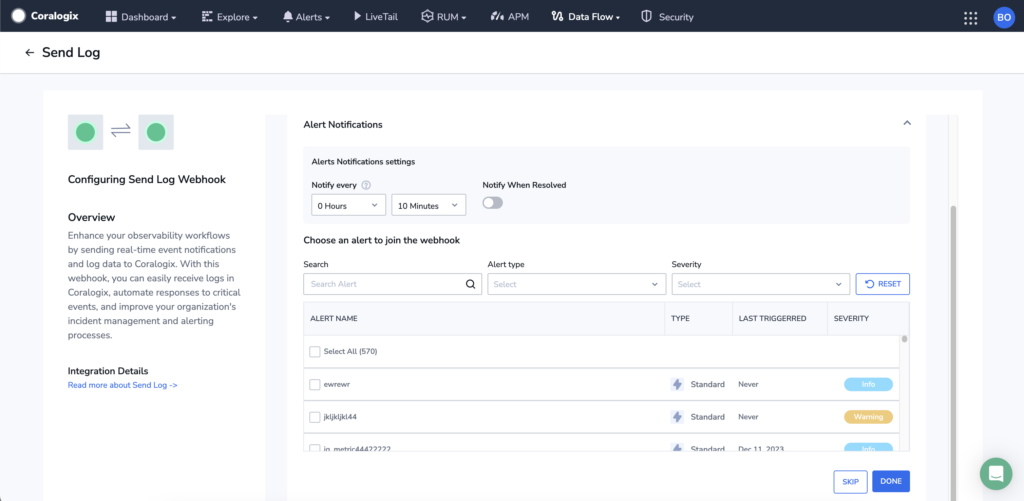Image resolution: width=1024 pixels, height=501 pixels.
Task: Select the jkljkljkl44 alert checkbox
Action: point(315,417)
